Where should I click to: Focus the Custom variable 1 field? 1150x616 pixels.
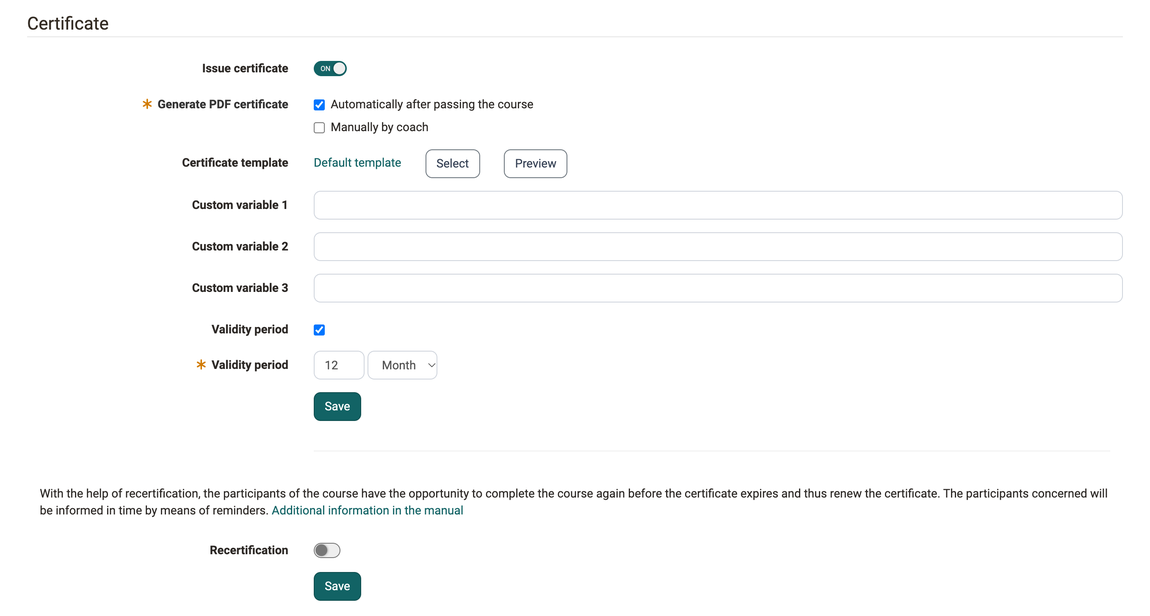[x=718, y=205]
